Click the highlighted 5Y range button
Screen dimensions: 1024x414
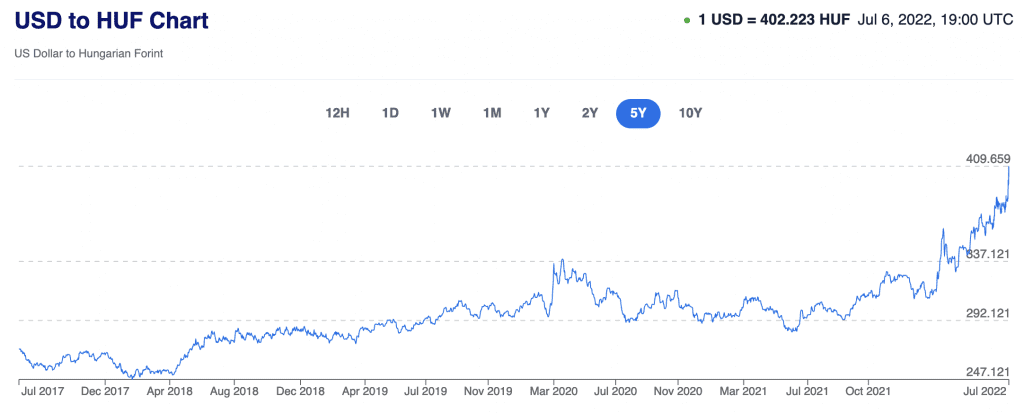pyautogui.click(x=638, y=113)
